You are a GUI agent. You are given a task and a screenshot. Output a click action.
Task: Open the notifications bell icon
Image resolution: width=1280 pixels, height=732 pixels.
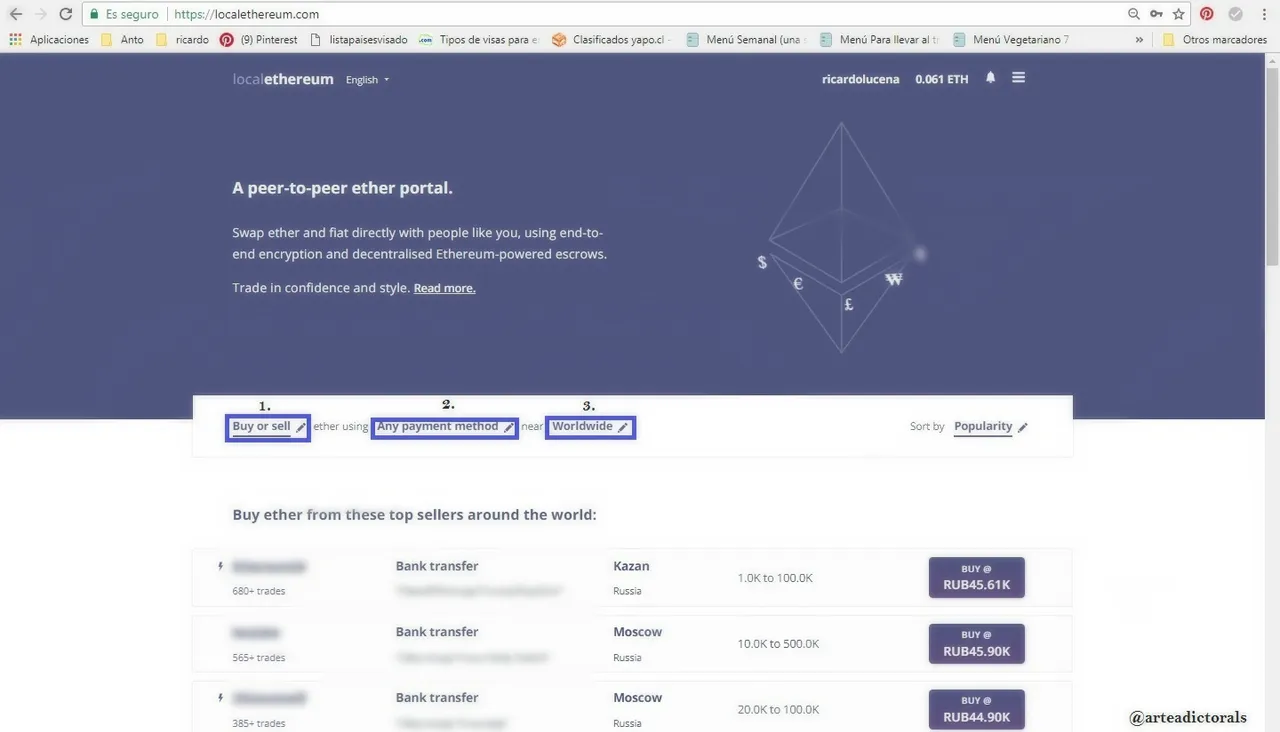click(x=990, y=77)
